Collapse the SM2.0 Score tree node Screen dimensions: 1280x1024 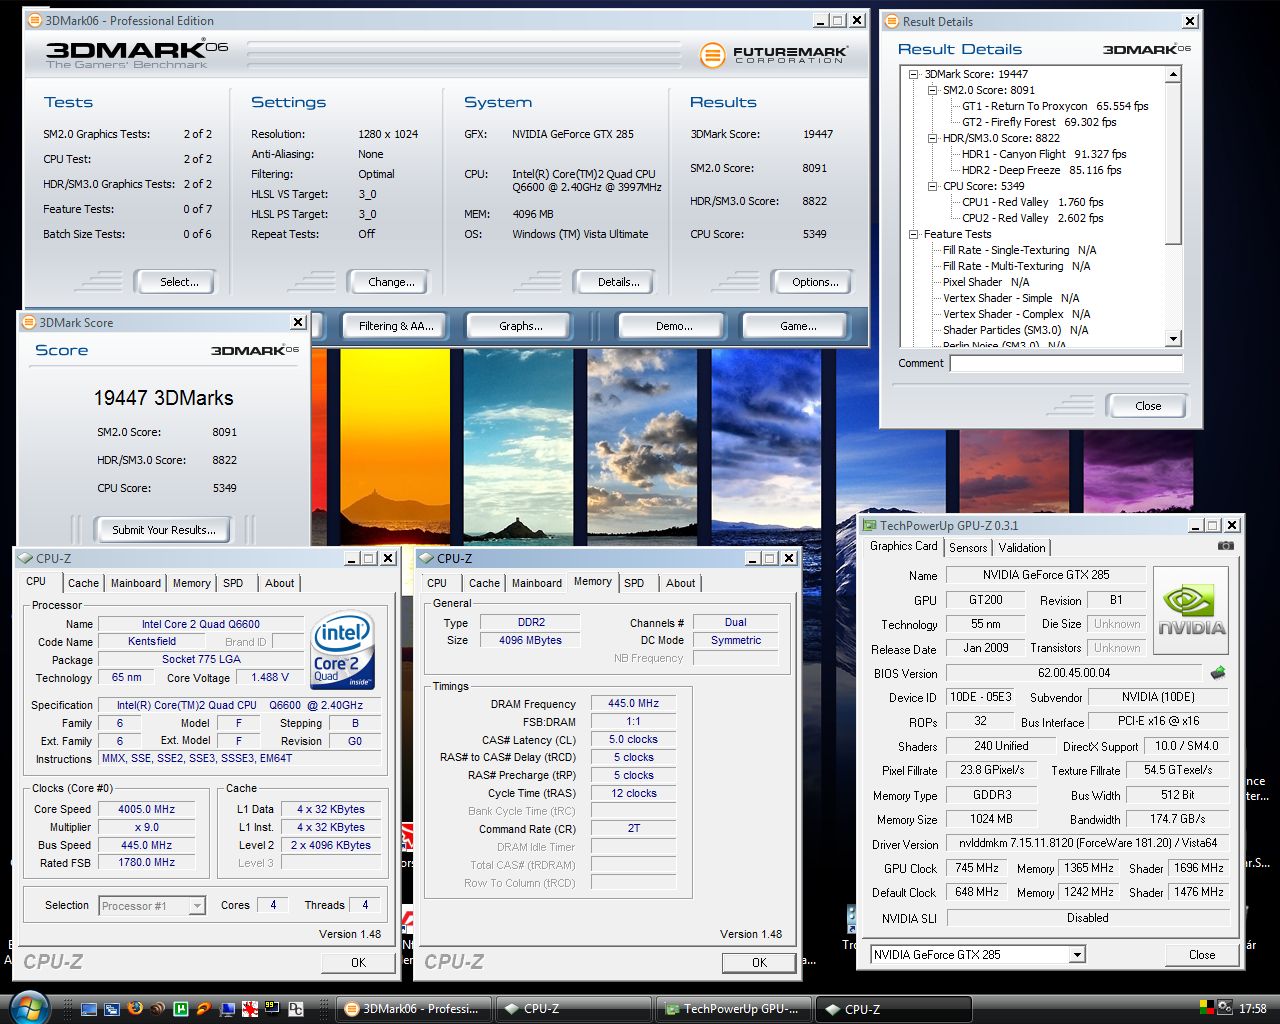(x=932, y=90)
